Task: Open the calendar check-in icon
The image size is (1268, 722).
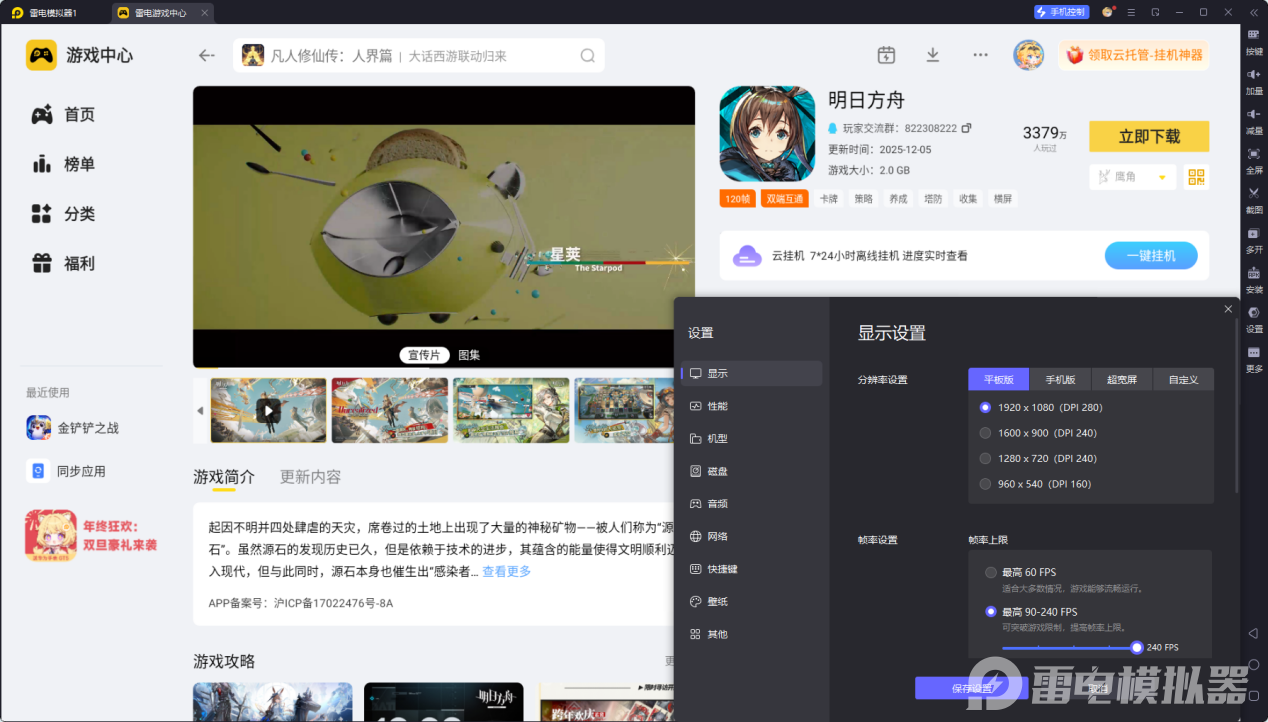Action: (886, 55)
